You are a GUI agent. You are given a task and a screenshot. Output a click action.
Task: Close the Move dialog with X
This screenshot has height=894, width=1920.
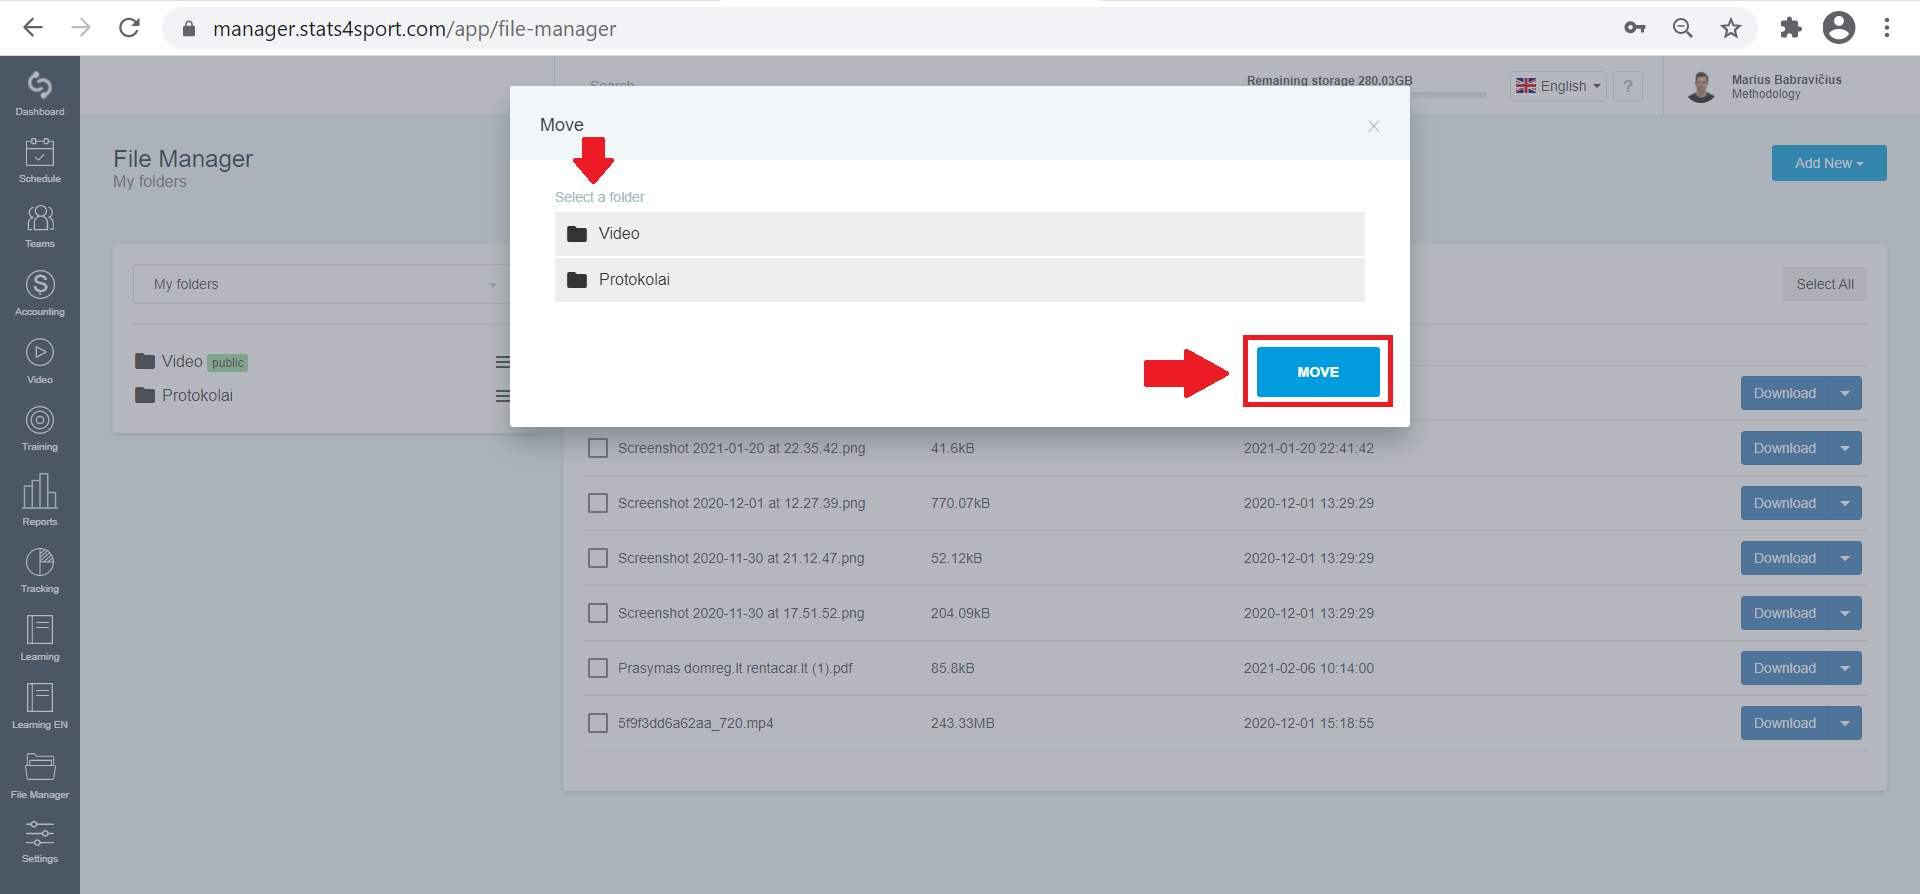[x=1374, y=126]
